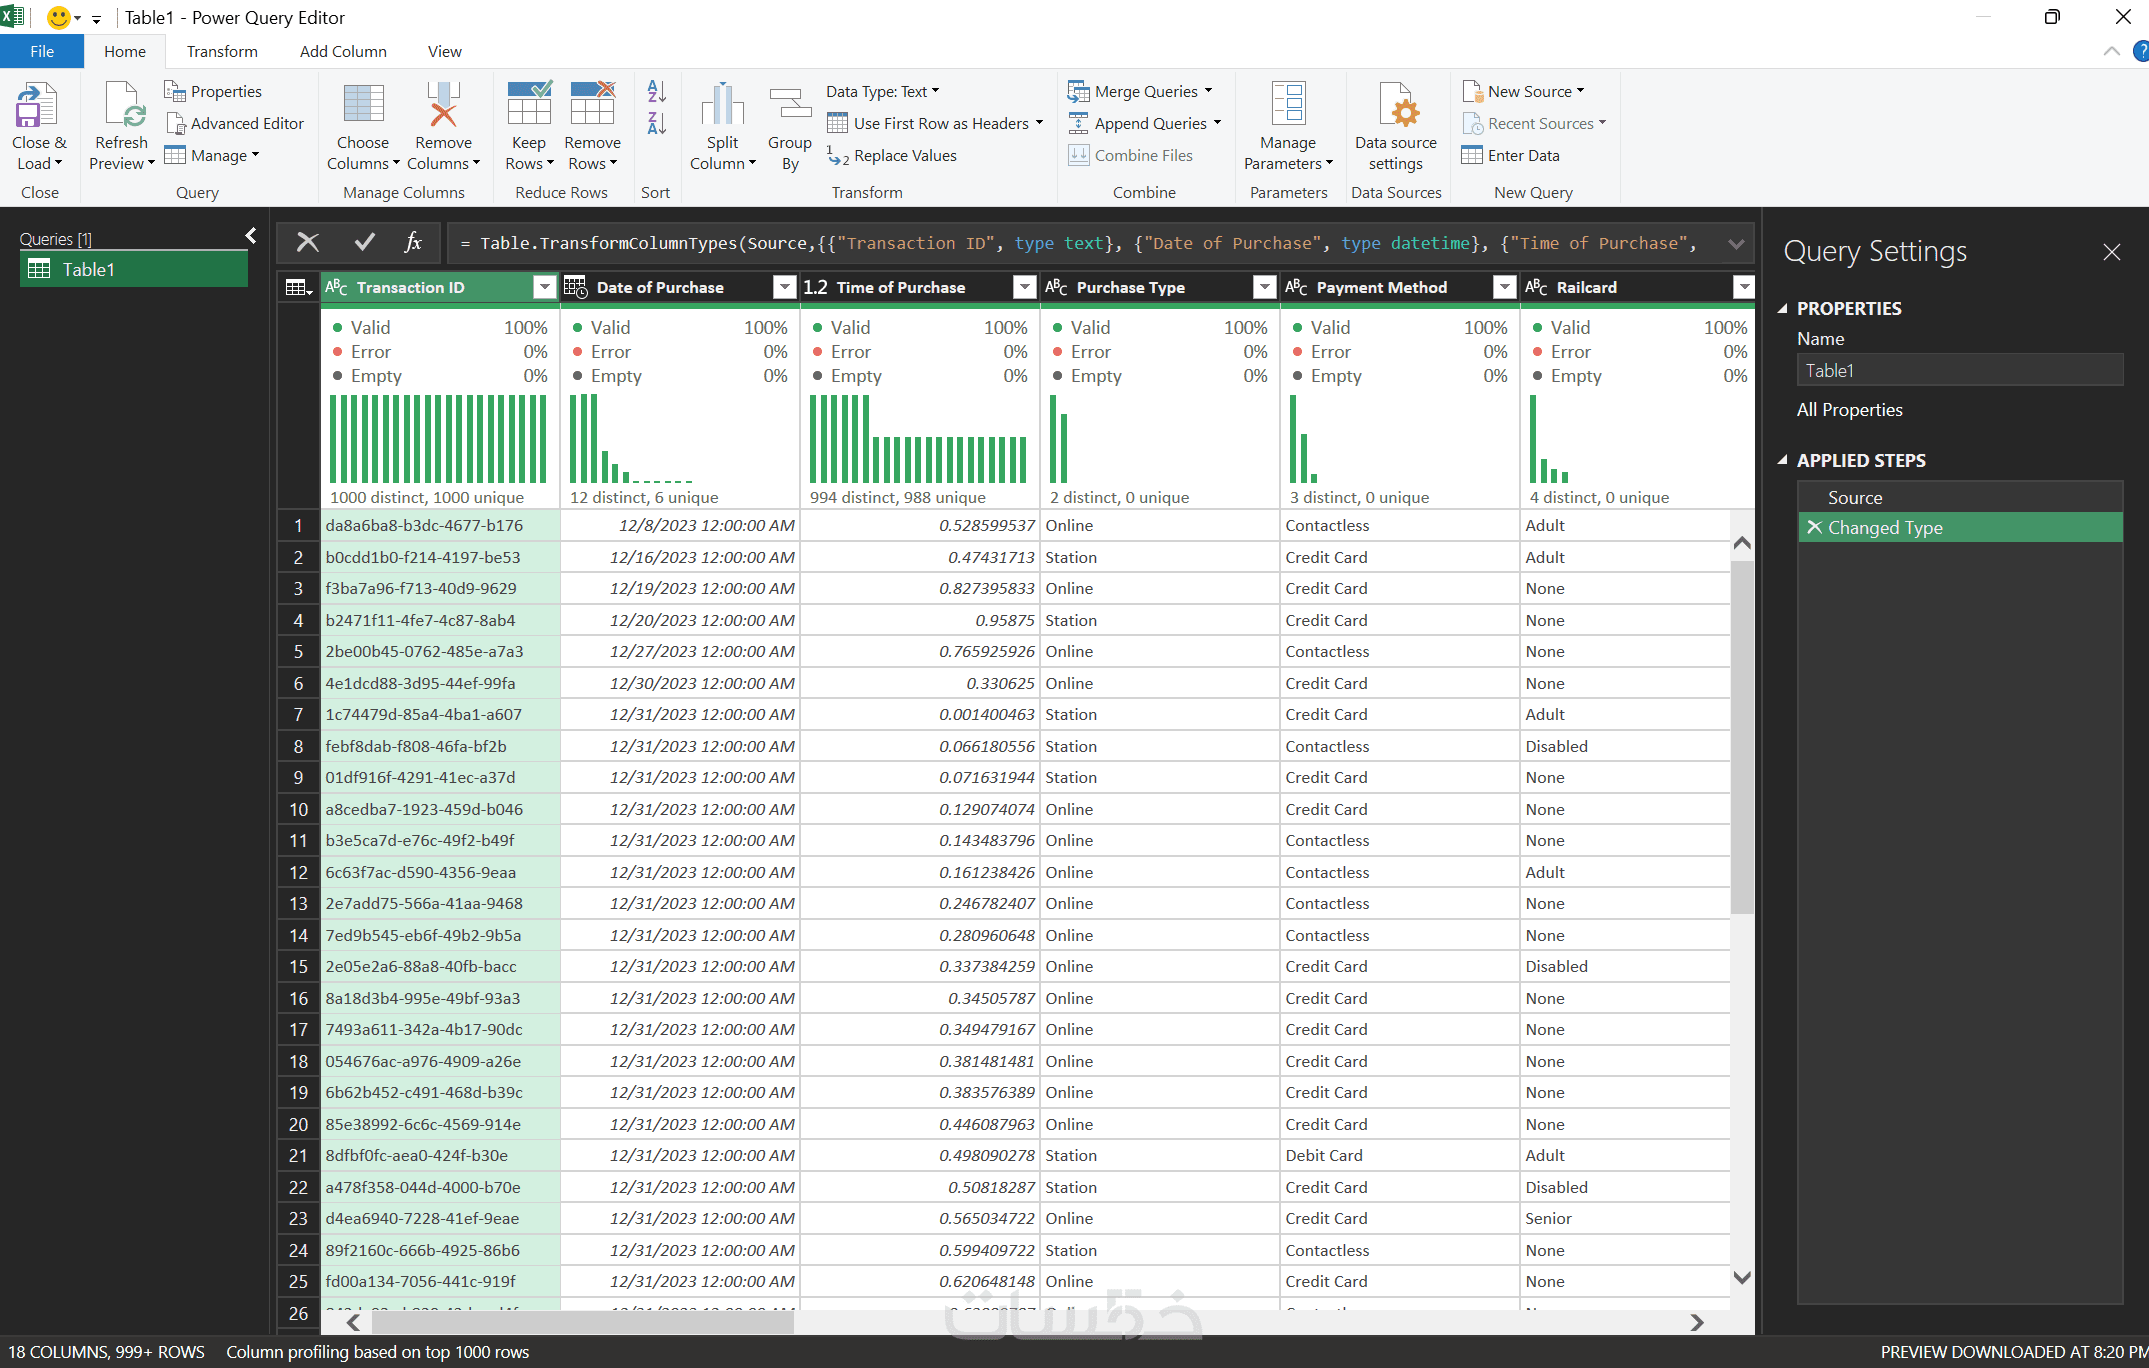This screenshot has width=2149, height=1368.
Task: Switch to the Home tab
Action: (x=125, y=51)
